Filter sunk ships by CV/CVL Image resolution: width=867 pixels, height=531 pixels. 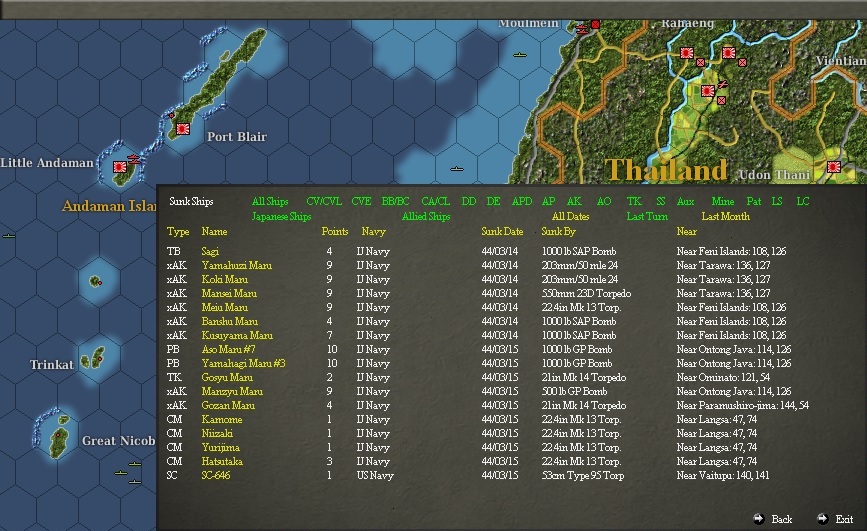pyautogui.click(x=324, y=201)
